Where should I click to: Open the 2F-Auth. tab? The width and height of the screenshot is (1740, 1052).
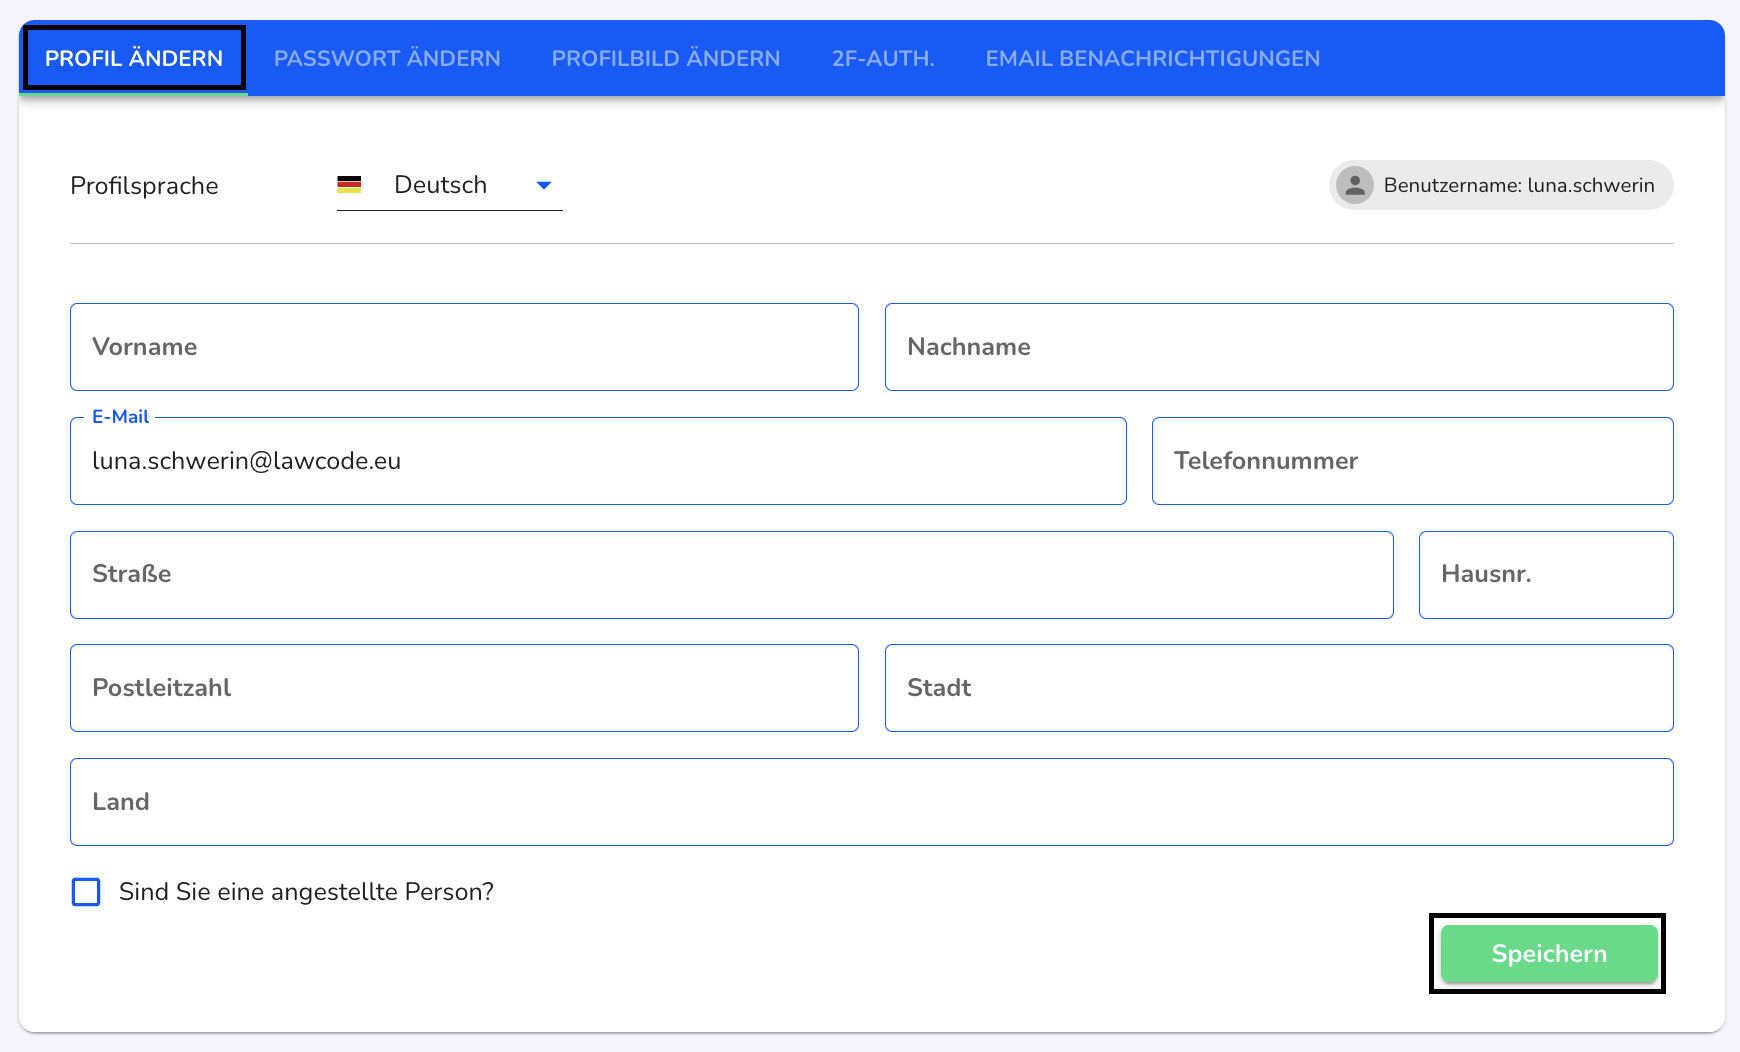(883, 58)
